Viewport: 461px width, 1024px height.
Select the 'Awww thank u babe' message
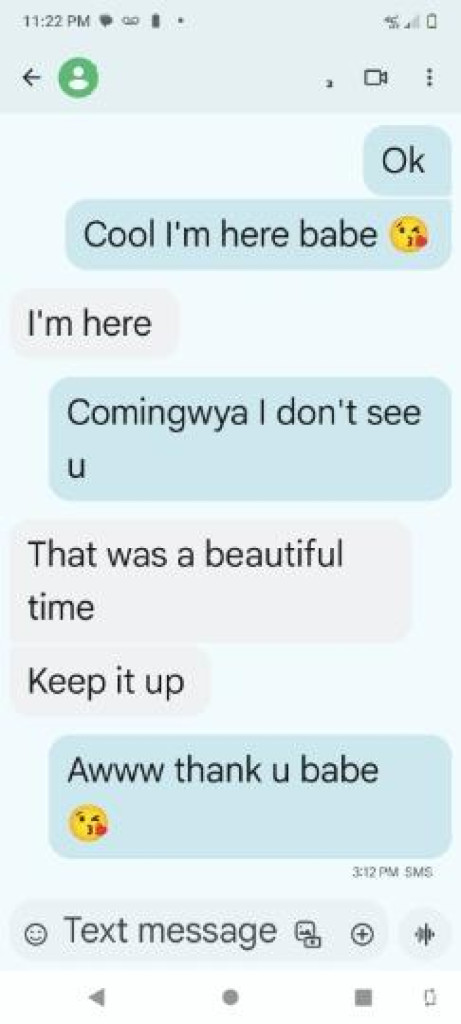pyautogui.click(x=250, y=796)
